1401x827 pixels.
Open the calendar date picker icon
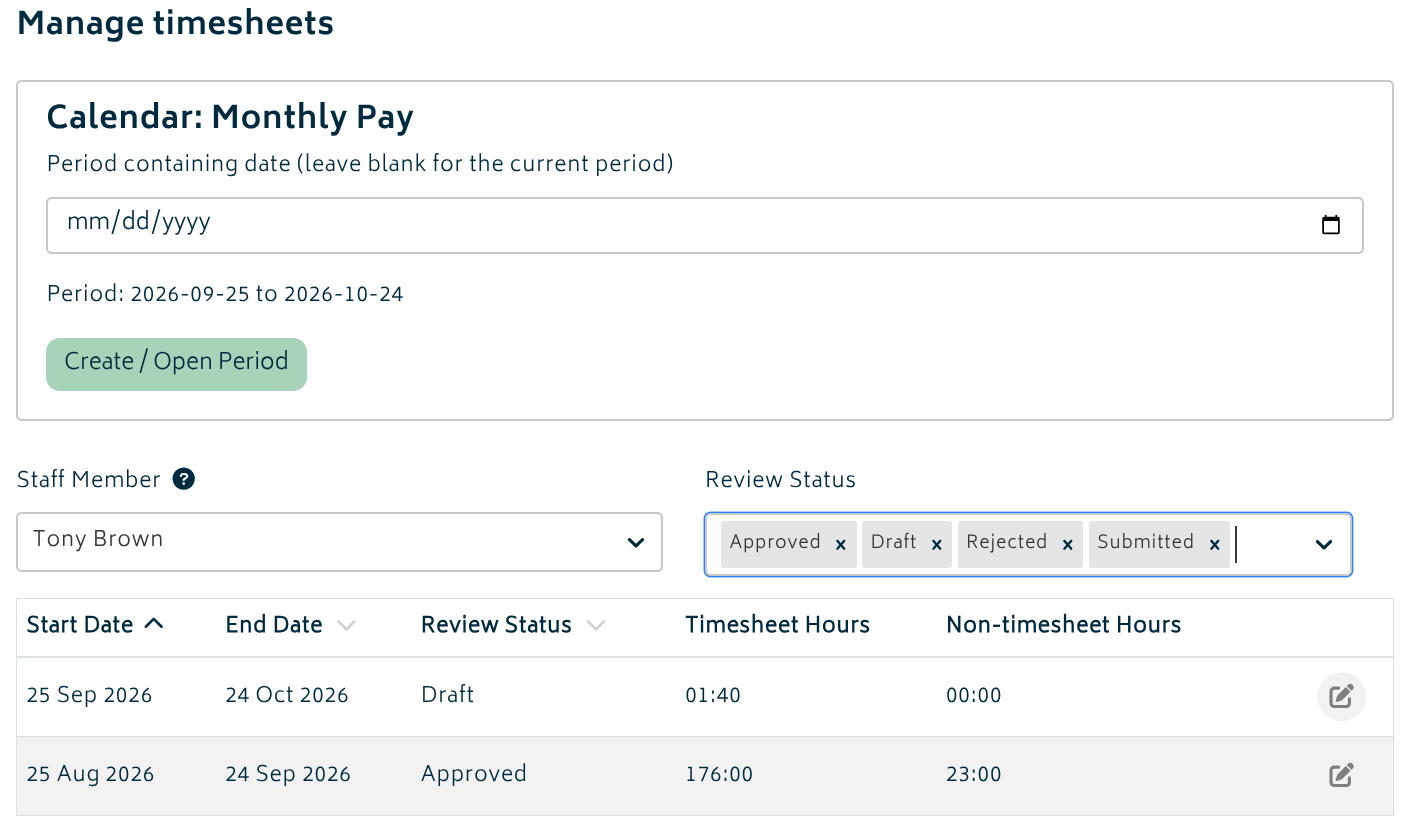pyautogui.click(x=1331, y=225)
